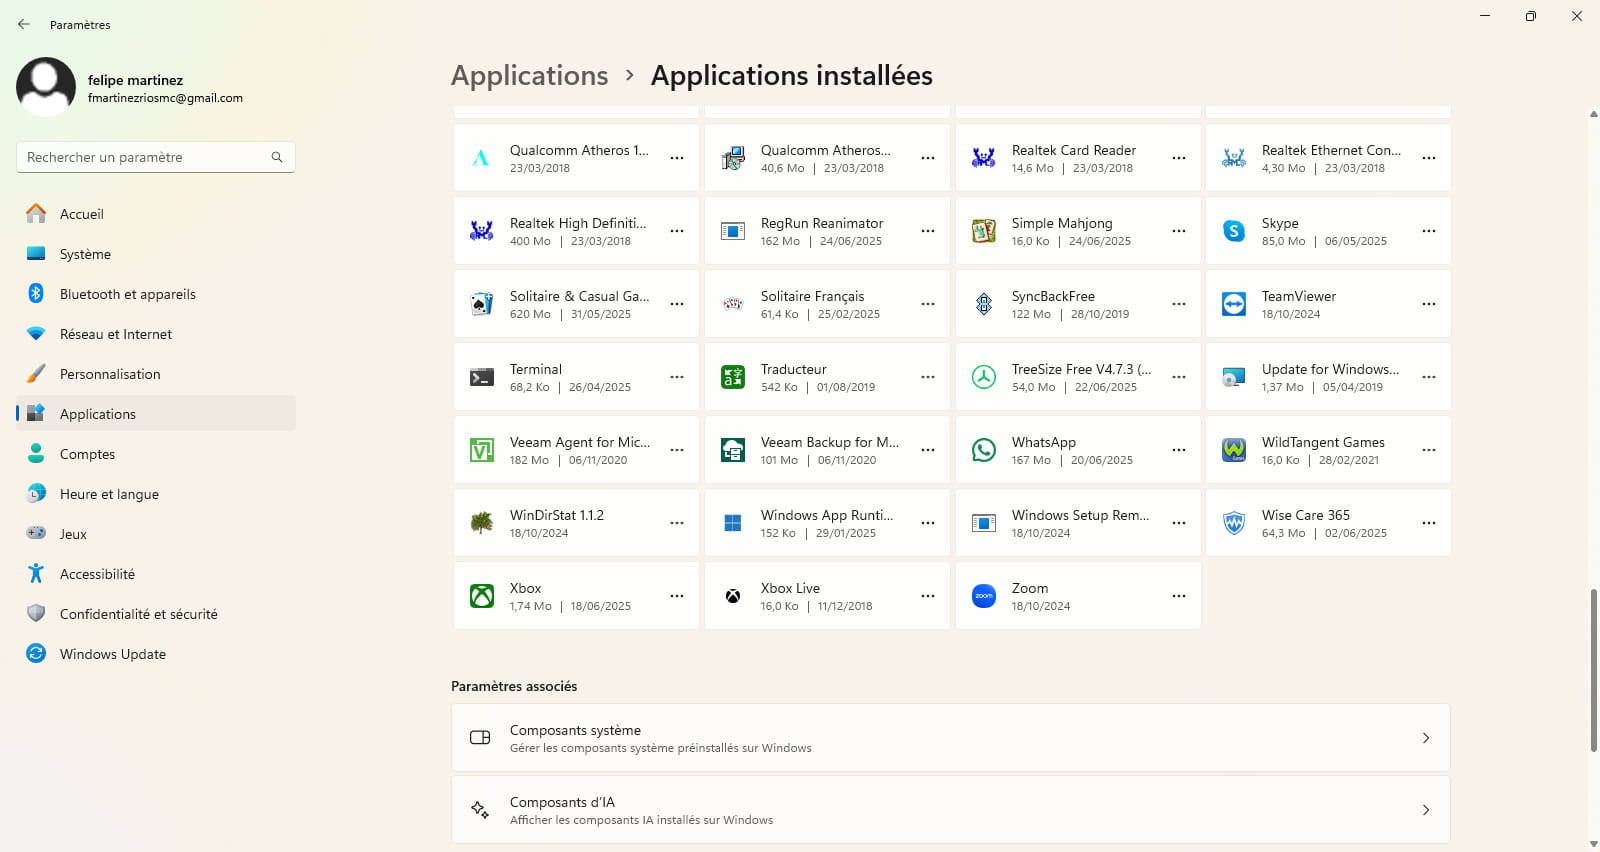Click the Realtek Ethernet Controller app icon
Viewport: 1600px width, 852px height.
[1234, 158]
